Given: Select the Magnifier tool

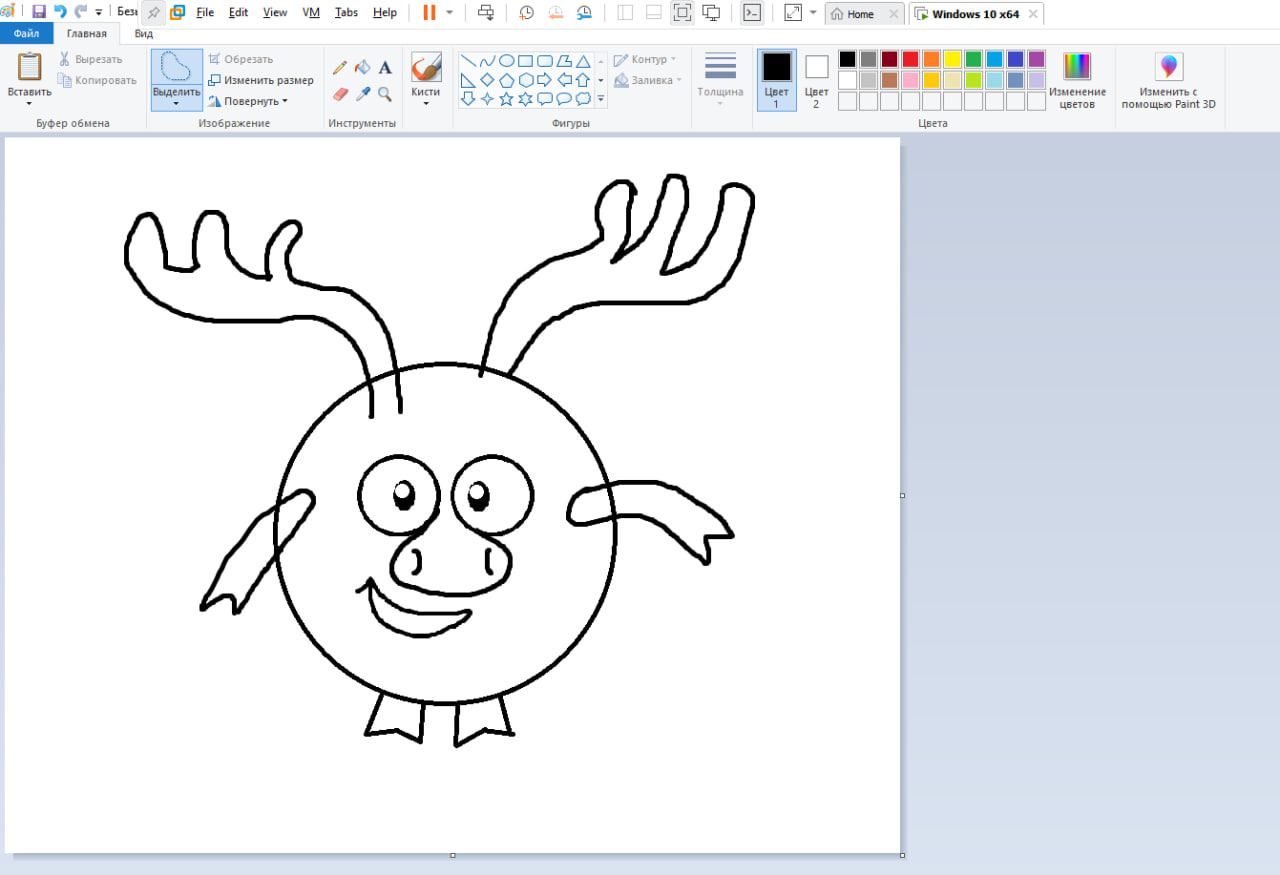Looking at the screenshot, I should pyautogui.click(x=385, y=94).
